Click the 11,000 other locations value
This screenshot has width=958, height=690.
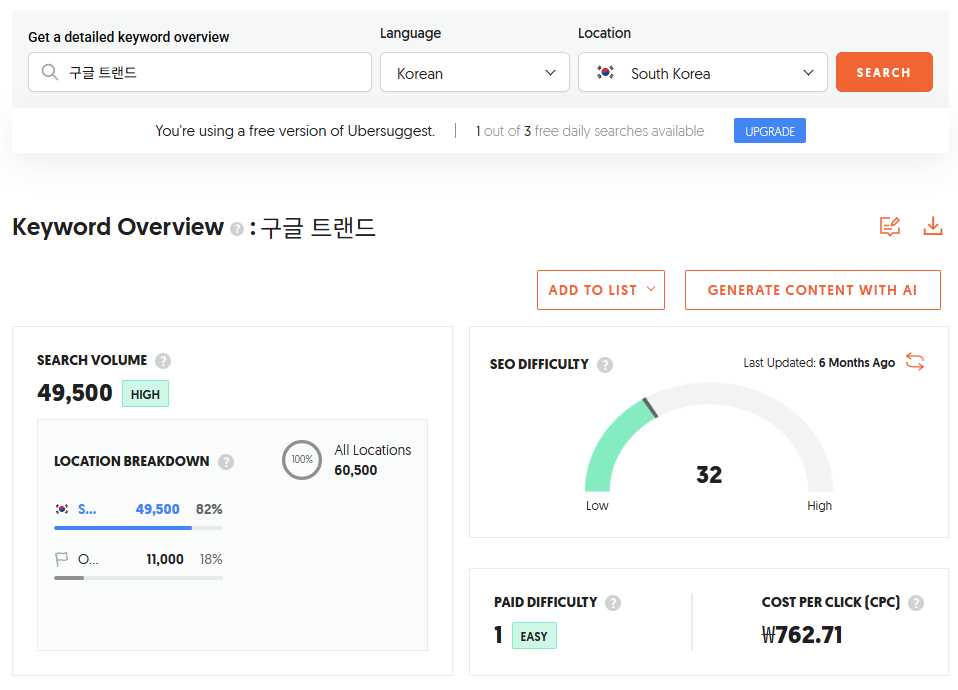165,559
